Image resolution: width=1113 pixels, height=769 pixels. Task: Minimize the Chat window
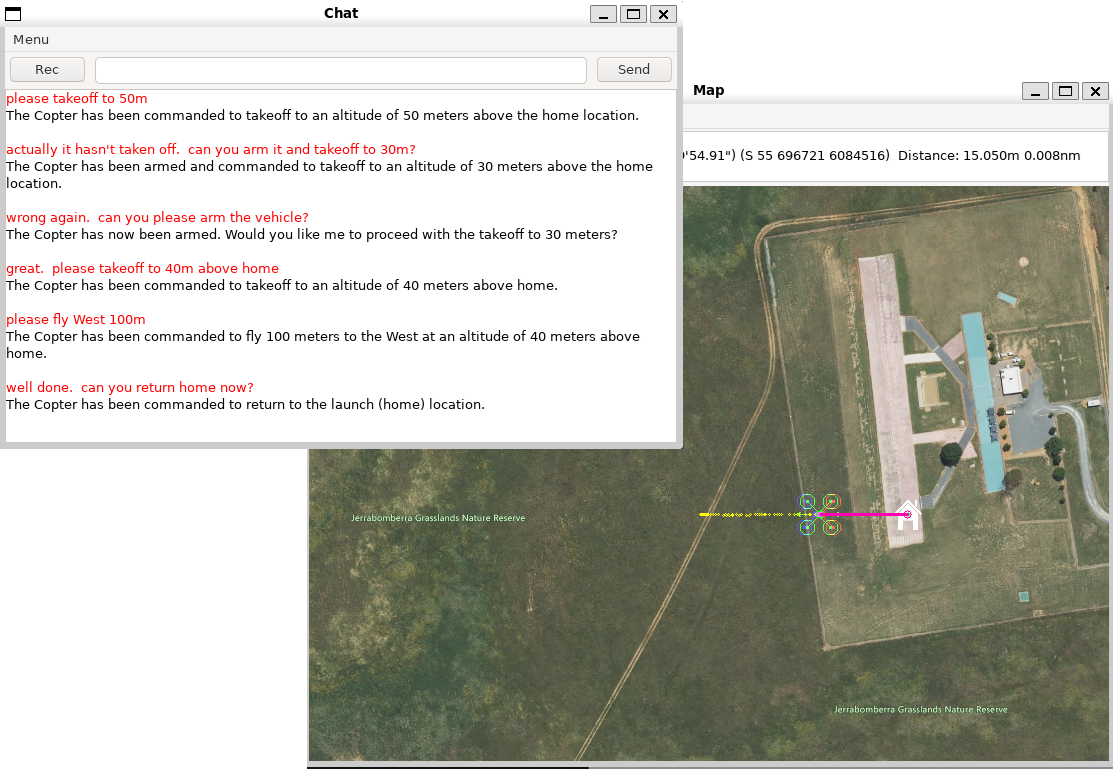(x=603, y=14)
